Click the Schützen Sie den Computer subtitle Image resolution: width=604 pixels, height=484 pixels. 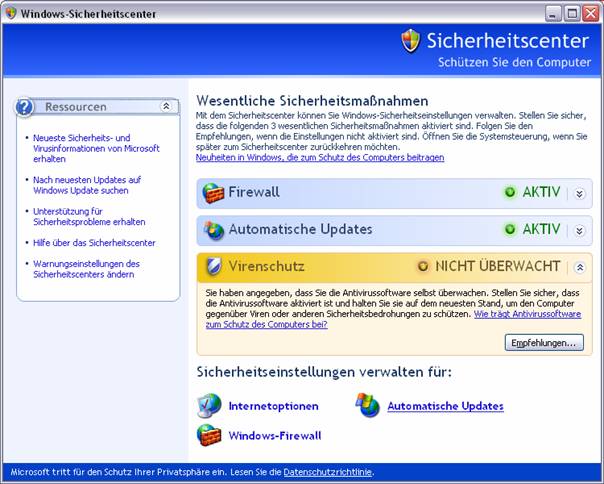514,62
